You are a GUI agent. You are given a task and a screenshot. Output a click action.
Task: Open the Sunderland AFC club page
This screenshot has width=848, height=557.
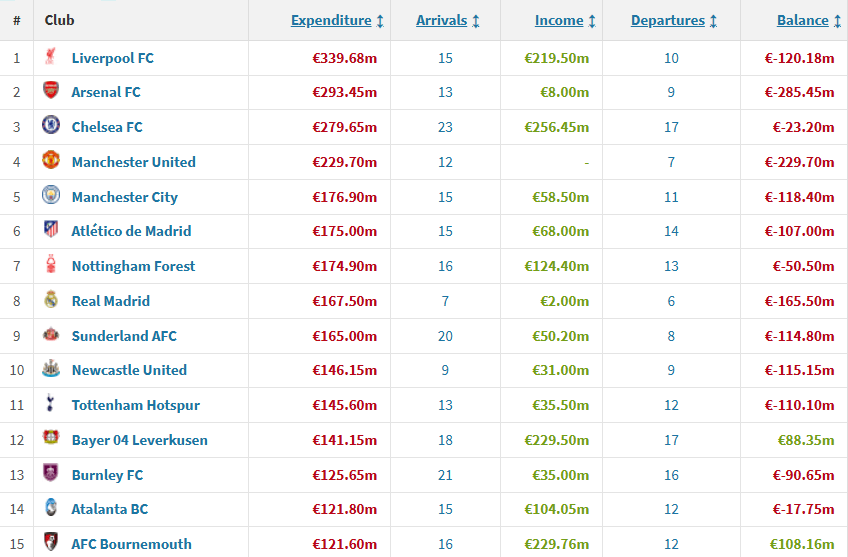pos(124,336)
